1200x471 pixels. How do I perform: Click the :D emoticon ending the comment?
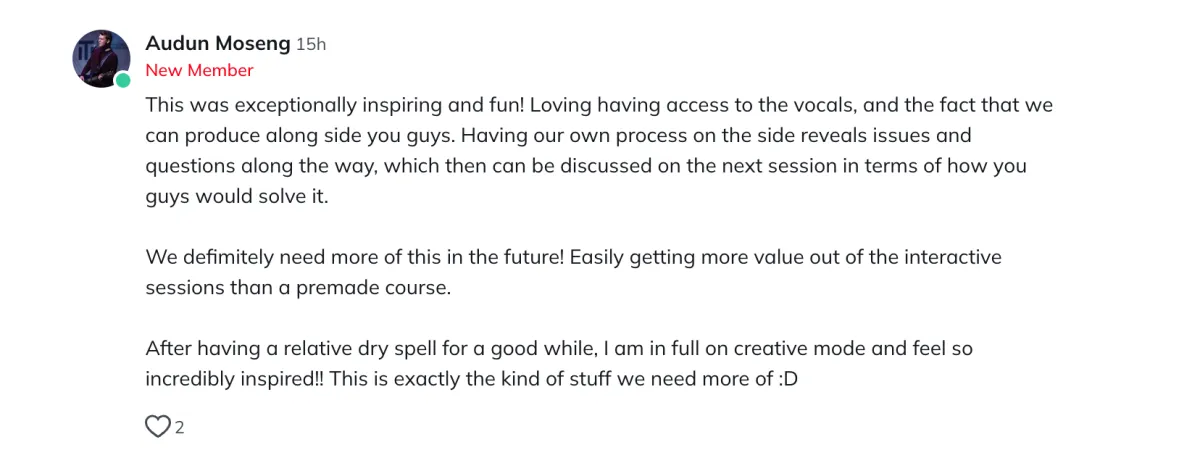pyautogui.click(x=787, y=380)
